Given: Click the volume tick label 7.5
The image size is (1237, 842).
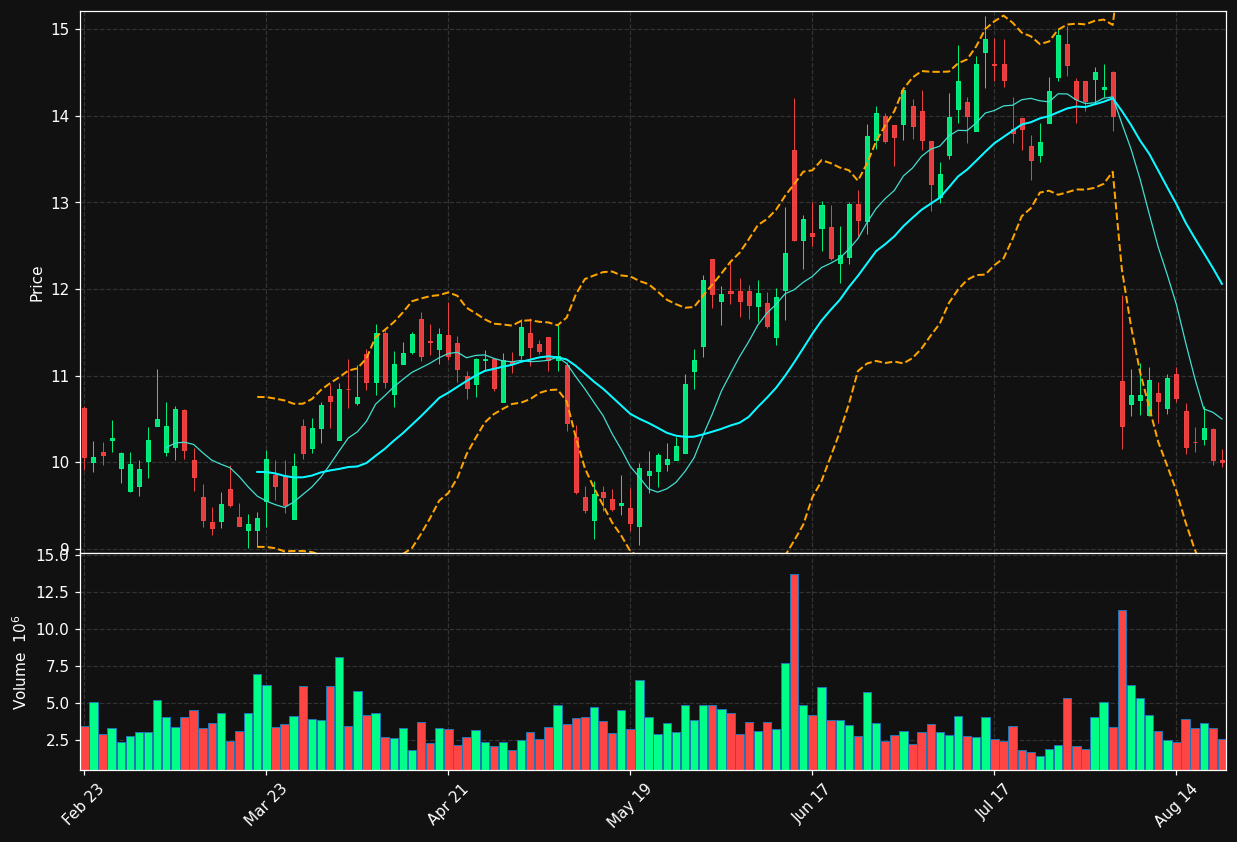Looking at the screenshot, I should tap(59, 666).
